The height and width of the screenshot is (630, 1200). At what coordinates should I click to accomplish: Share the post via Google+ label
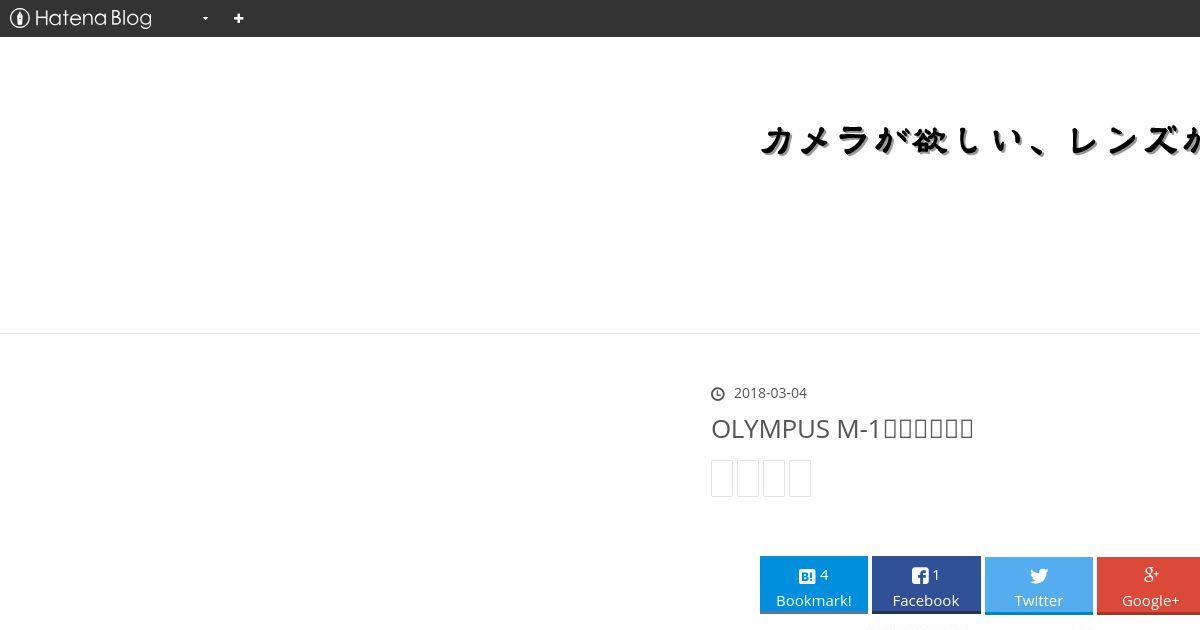(x=1151, y=600)
